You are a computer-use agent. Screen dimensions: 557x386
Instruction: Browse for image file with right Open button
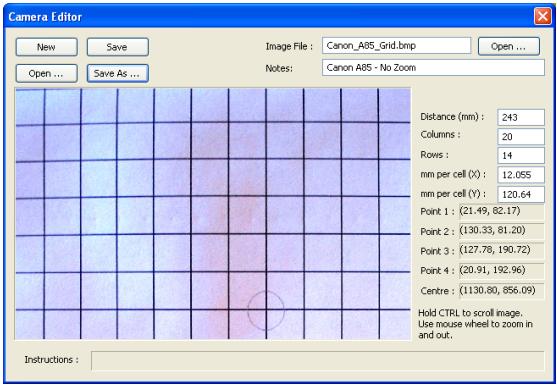pyautogui.click(x=509, y=47)
